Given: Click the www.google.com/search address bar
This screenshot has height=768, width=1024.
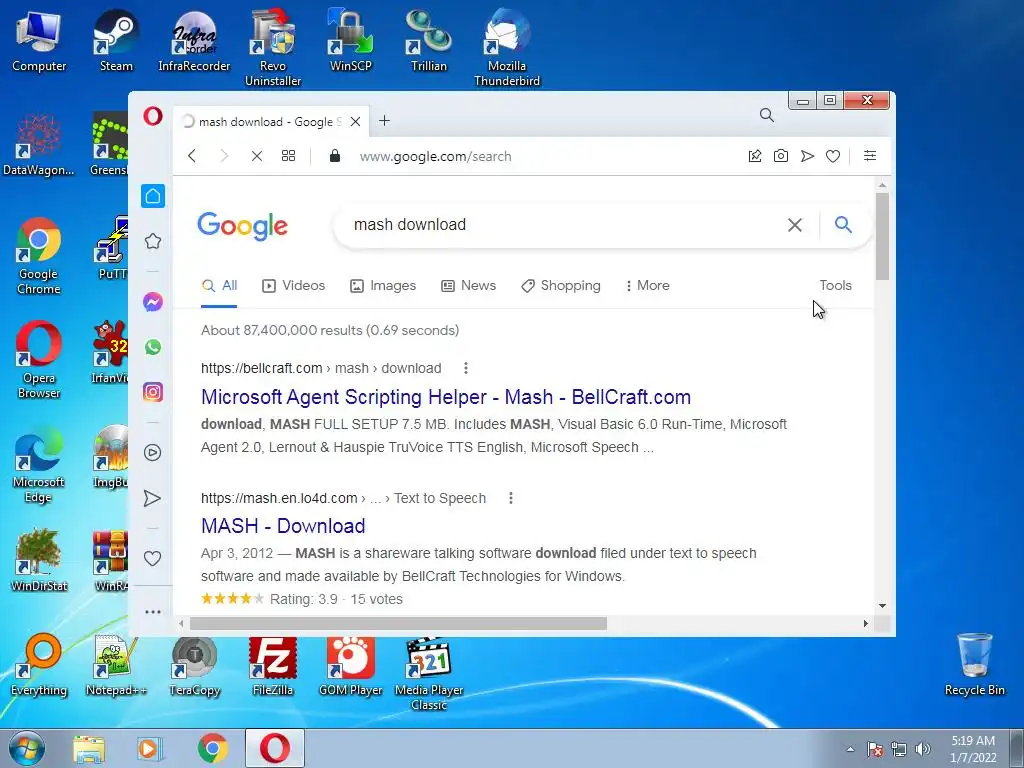Looking at the screenshot, I should (436, 156).
